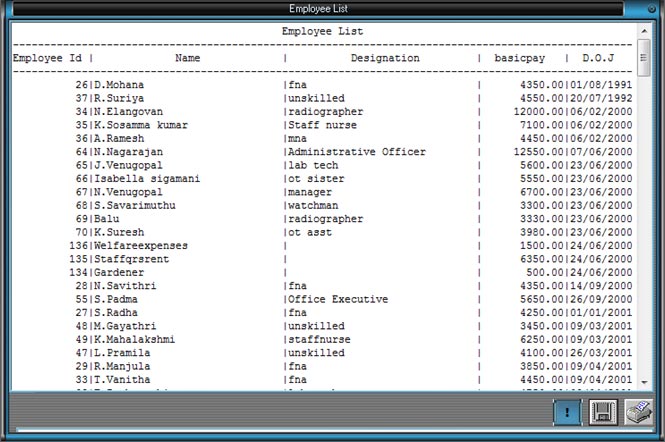
Task: Click the basicpay value '12550.00'
Action: tap(539, 152)
